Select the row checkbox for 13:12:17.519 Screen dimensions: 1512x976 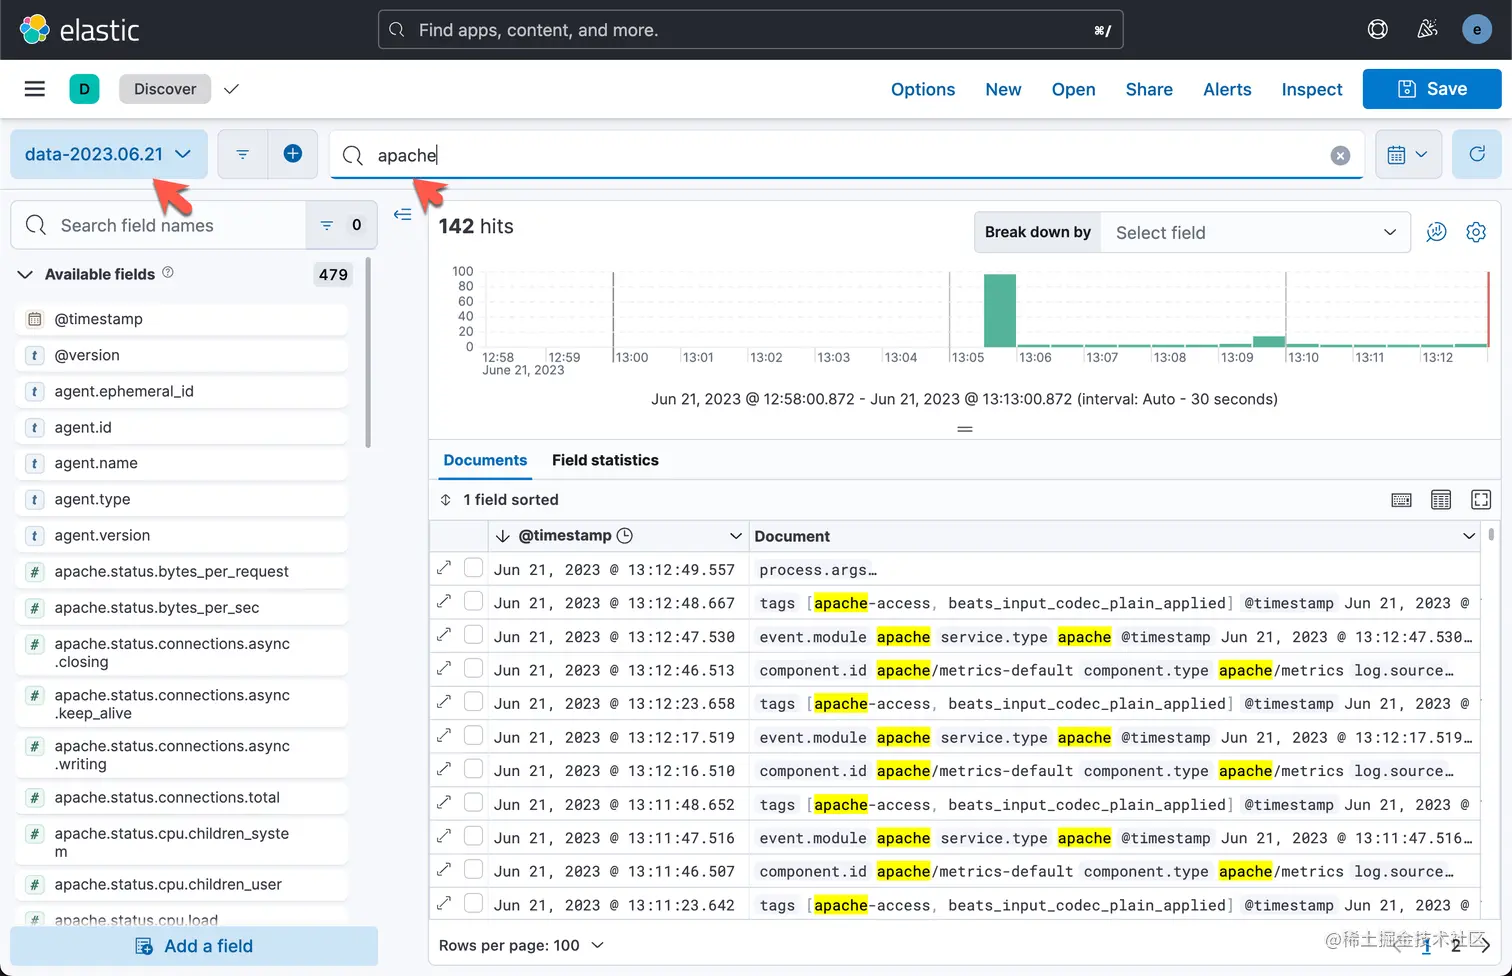point(474,735)
